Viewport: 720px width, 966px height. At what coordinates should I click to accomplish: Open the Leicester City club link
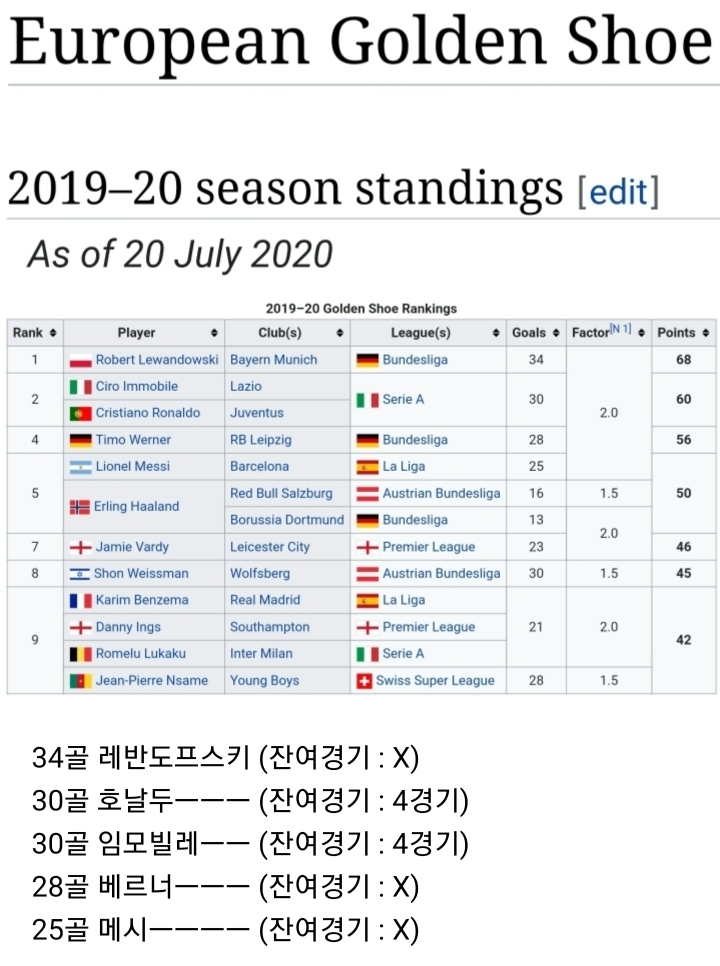point(270,547)
